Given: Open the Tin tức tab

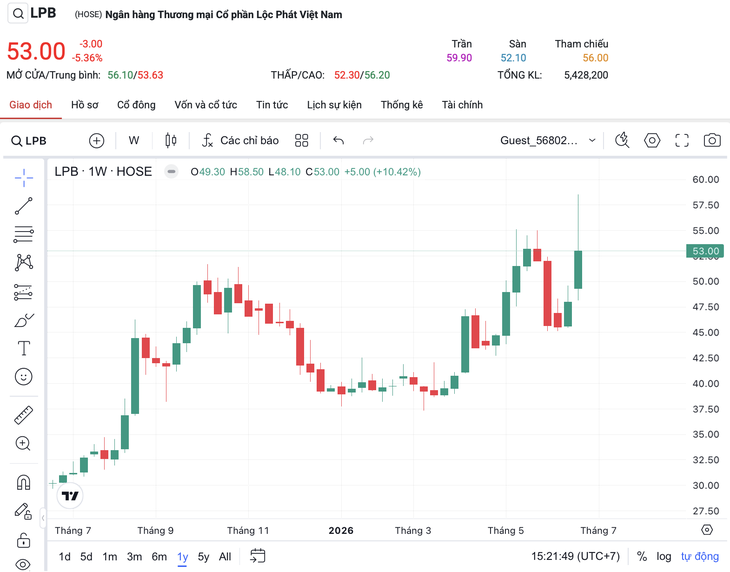Looking at the screenshot, I should (x=272, y=105).
